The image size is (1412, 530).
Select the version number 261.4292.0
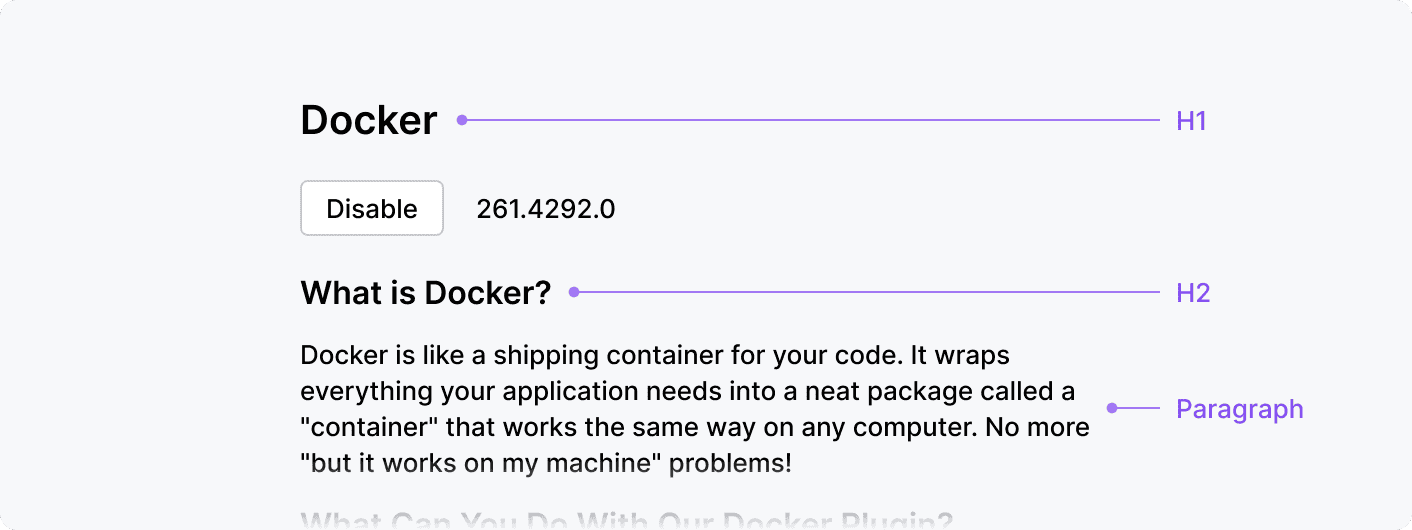545,209
